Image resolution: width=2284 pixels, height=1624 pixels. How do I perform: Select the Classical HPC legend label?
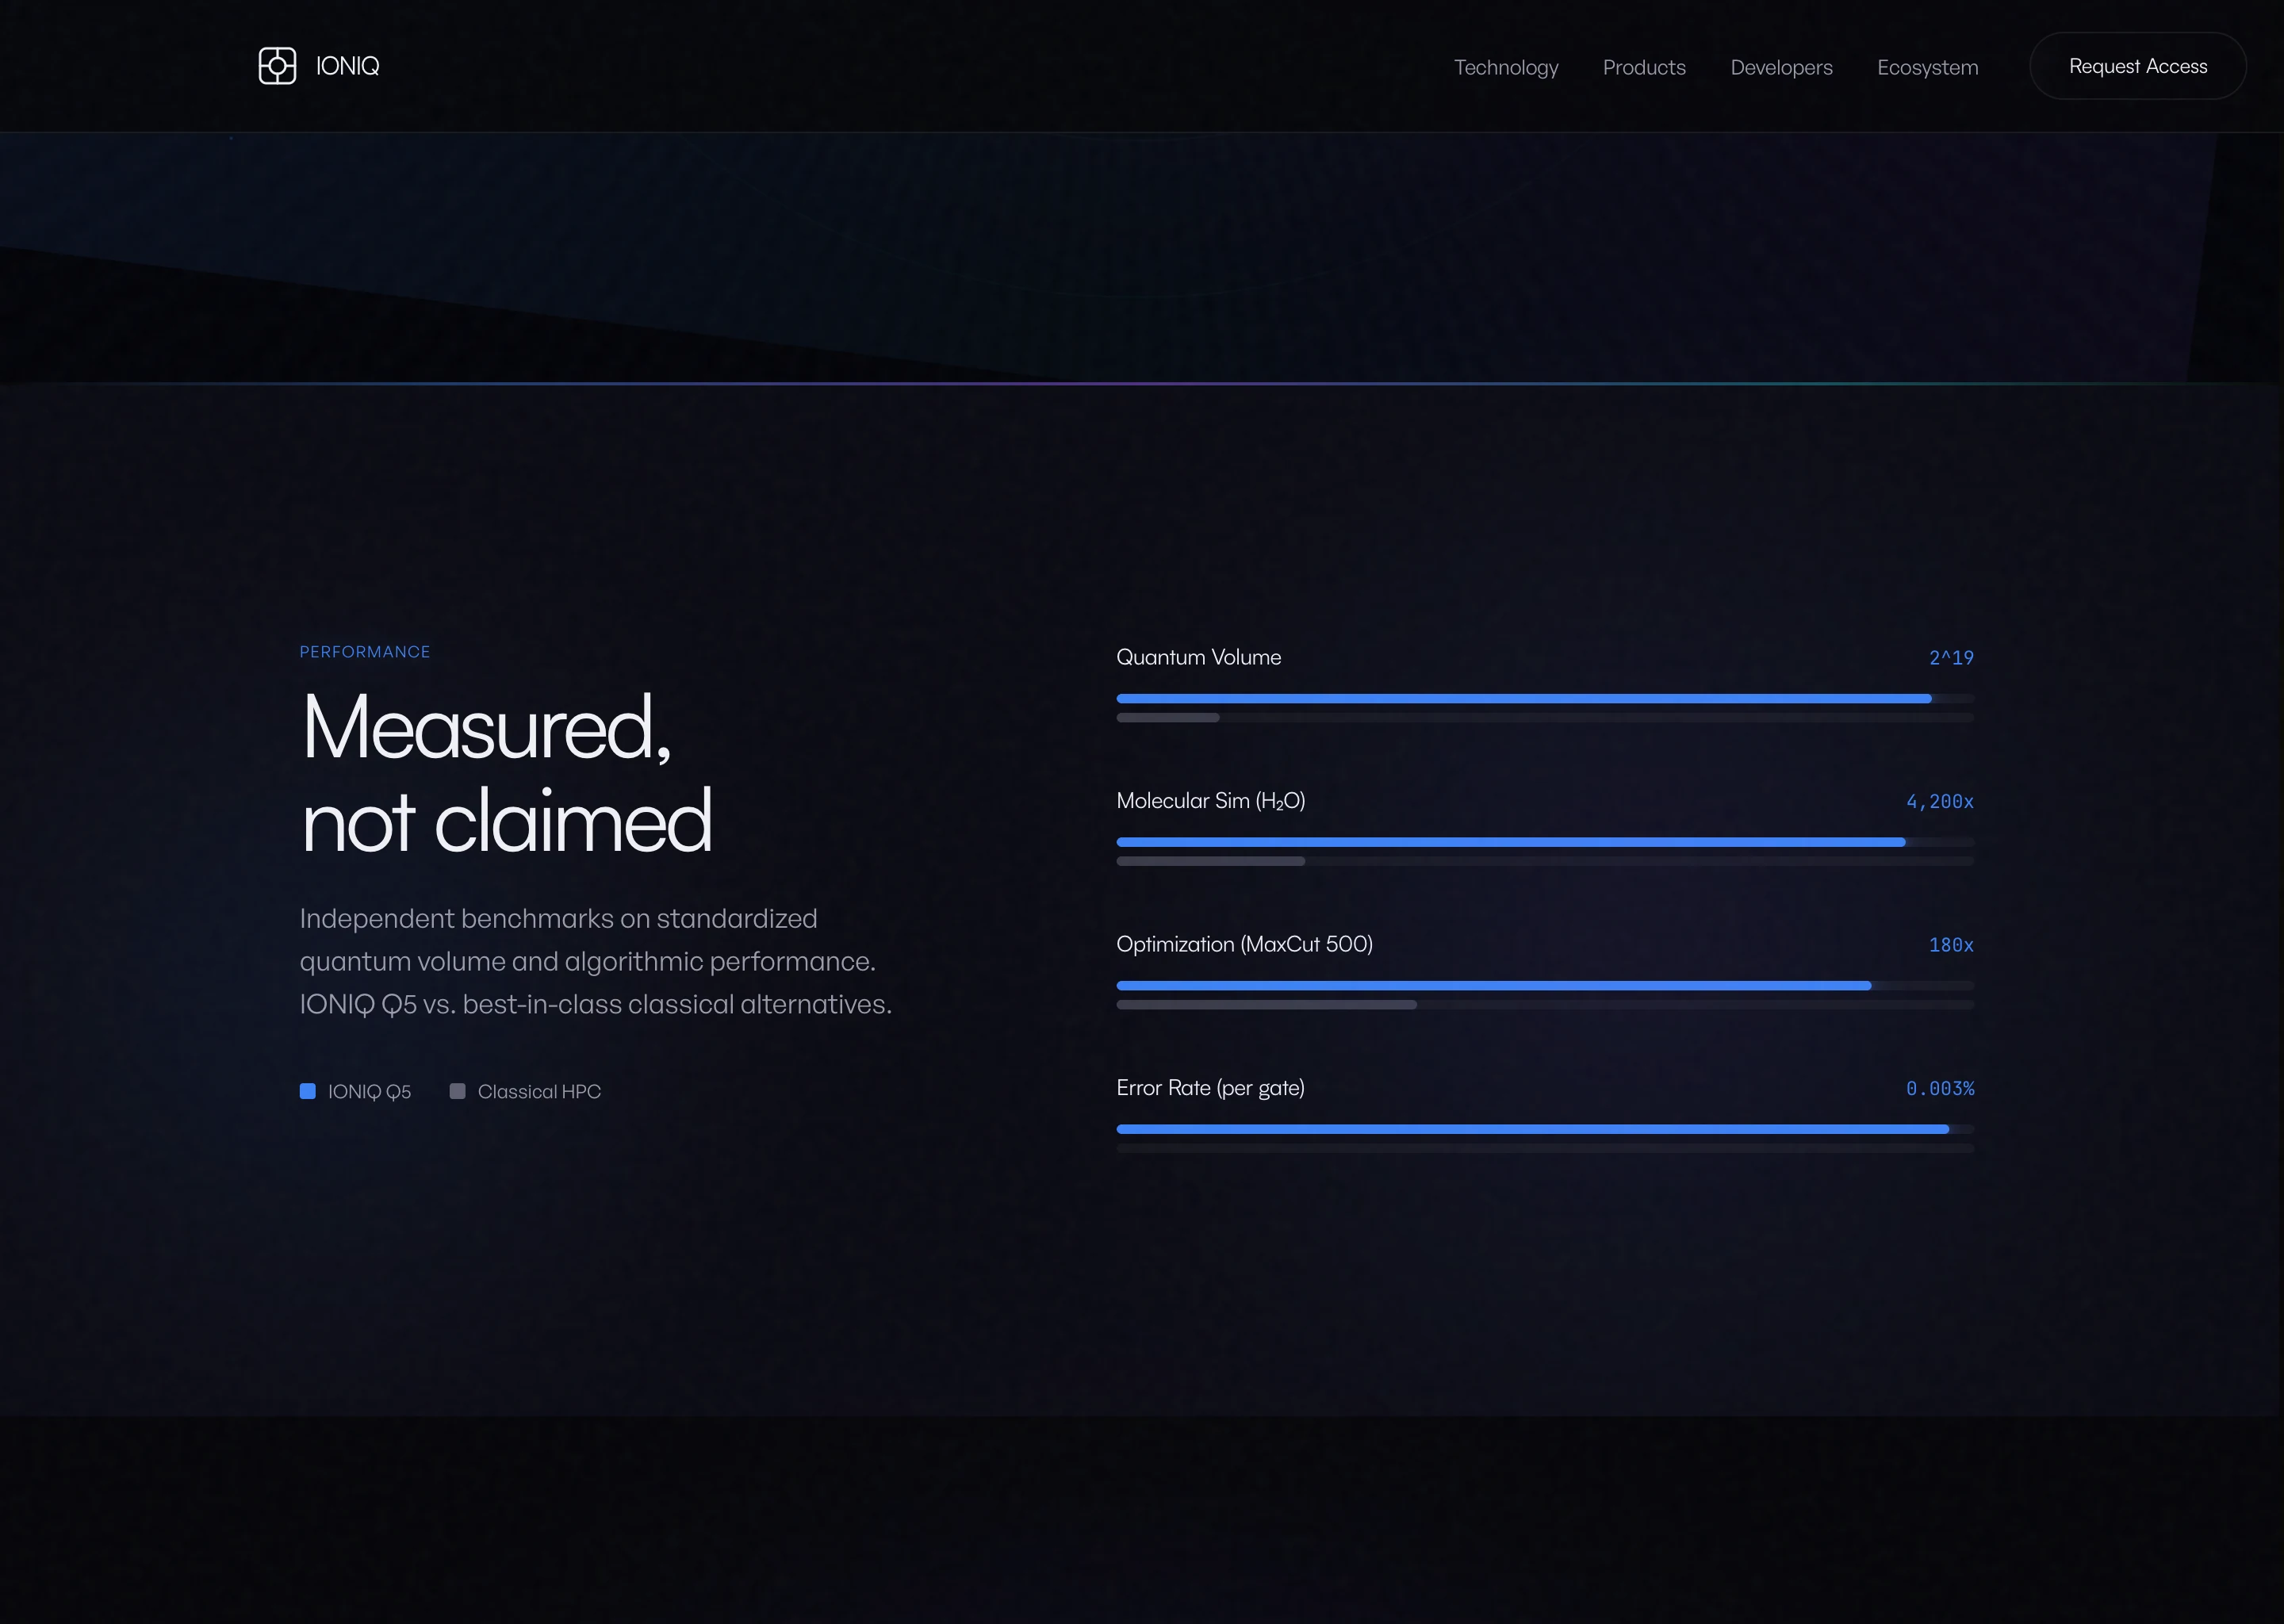539,1092
